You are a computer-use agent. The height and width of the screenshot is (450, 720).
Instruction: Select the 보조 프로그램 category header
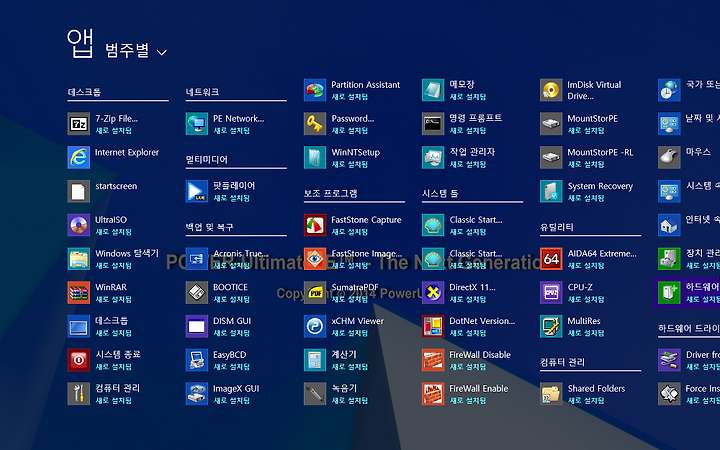pos(331,193)
